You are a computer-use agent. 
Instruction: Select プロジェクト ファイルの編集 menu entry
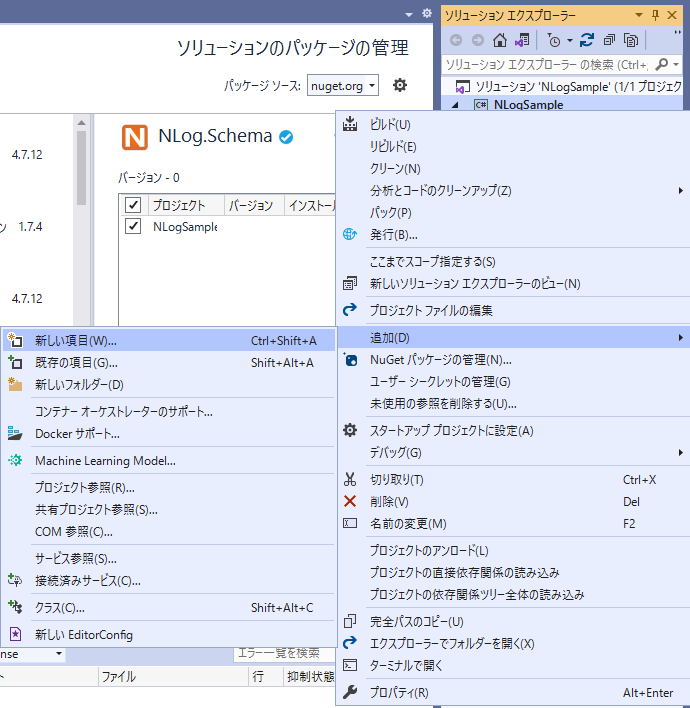pos(514,310)
